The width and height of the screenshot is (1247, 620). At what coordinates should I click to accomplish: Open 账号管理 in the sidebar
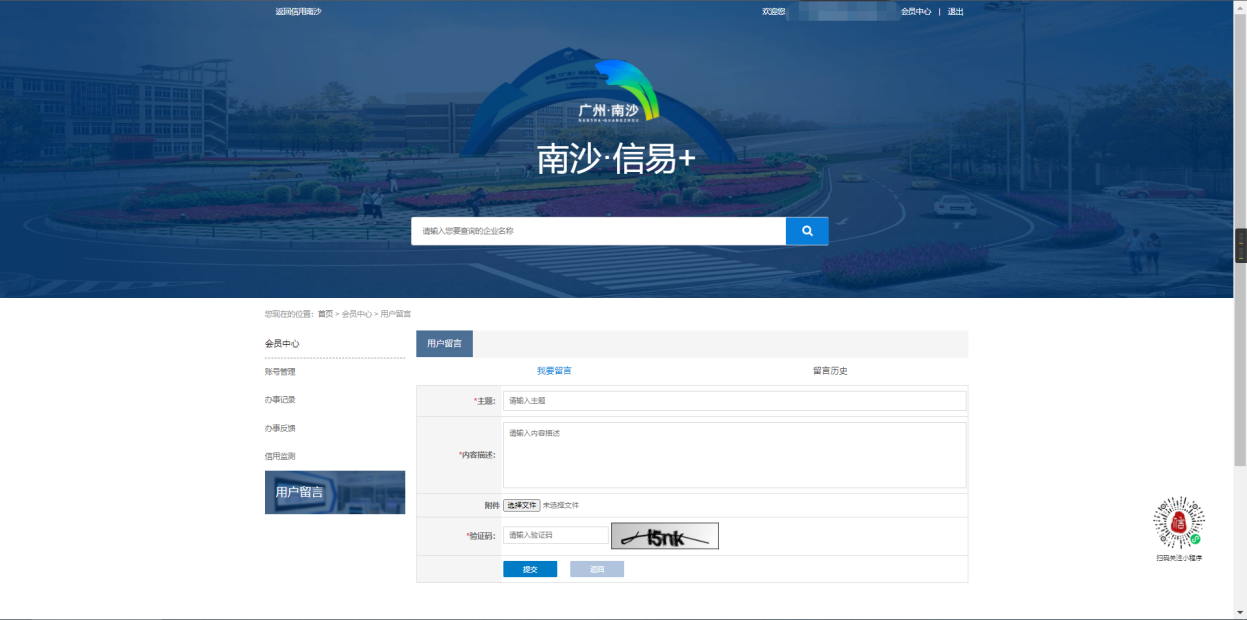[x=280, y=372]
